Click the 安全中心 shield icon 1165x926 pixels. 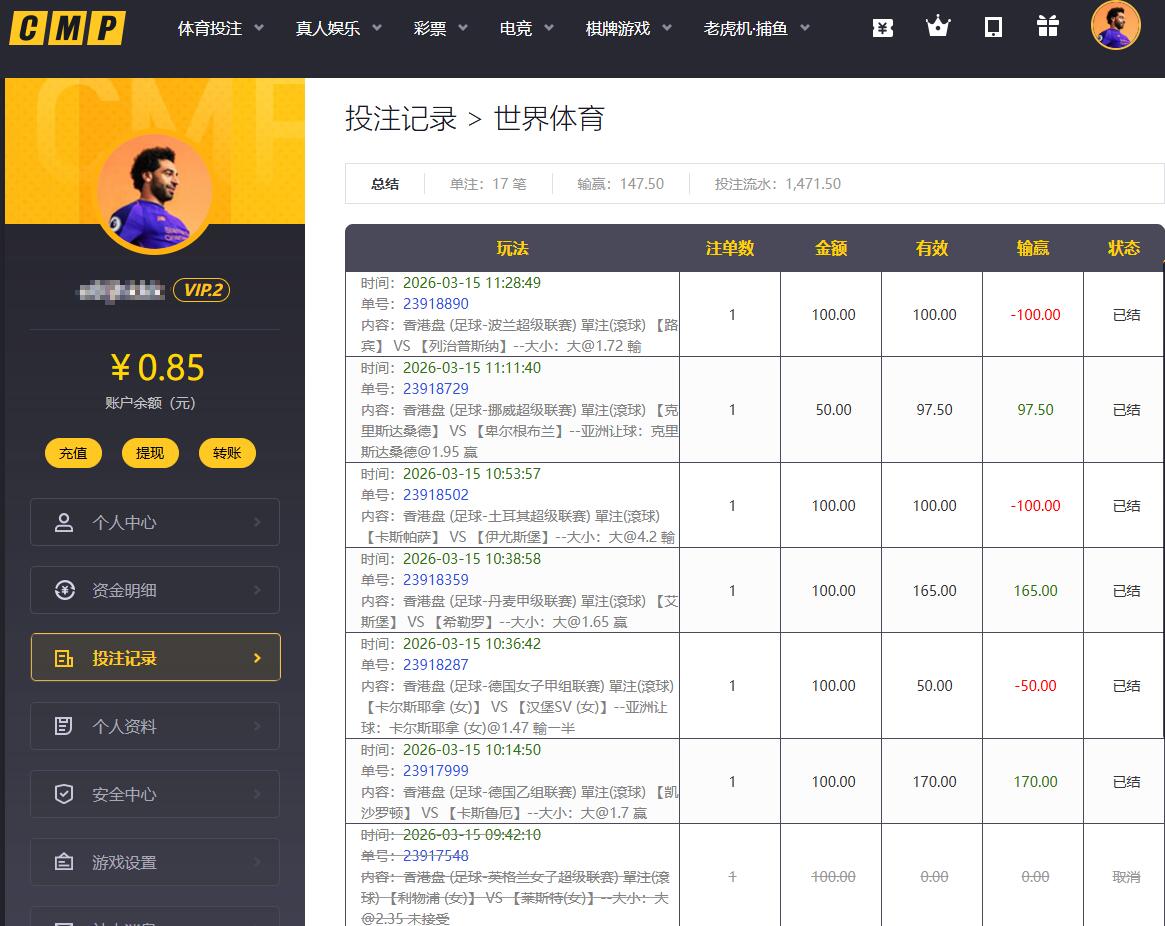tap(65, 794)
